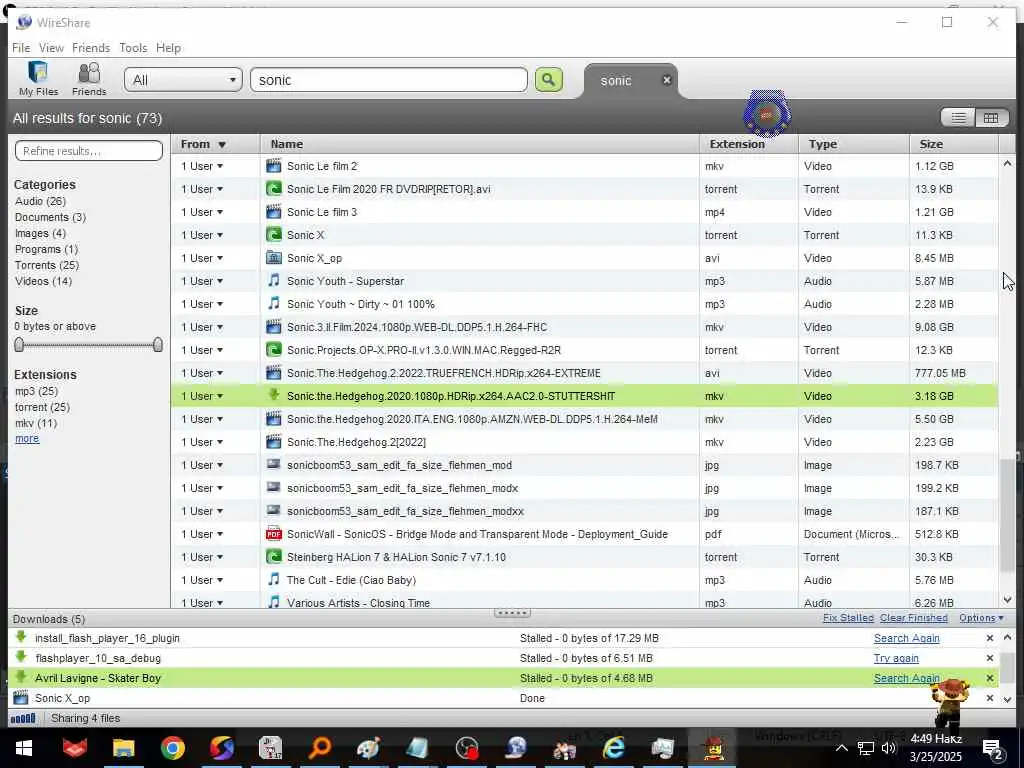The width and height of the screenshot is (1024, 768).
Task: Sort results by Extension column
Action: click(748, 144)
